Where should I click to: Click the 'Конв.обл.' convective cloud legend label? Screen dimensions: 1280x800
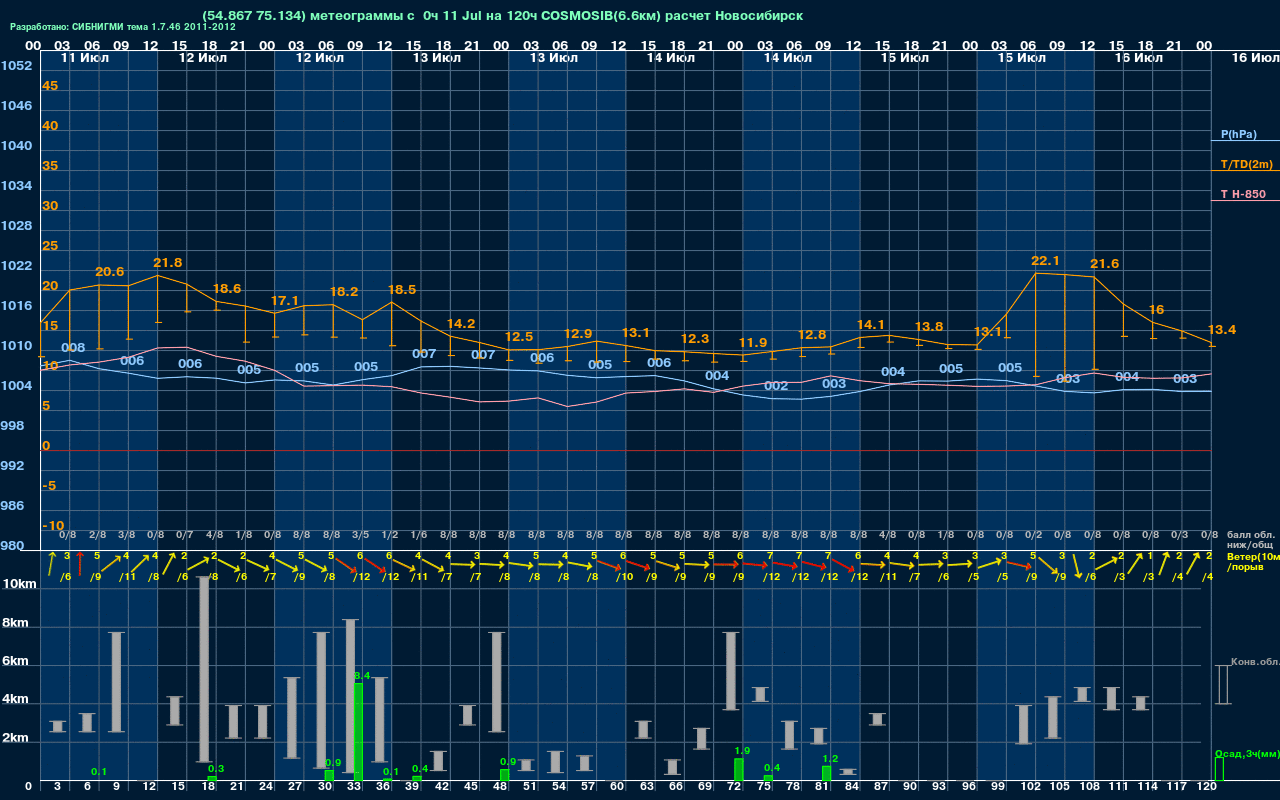coord(1255,662)
